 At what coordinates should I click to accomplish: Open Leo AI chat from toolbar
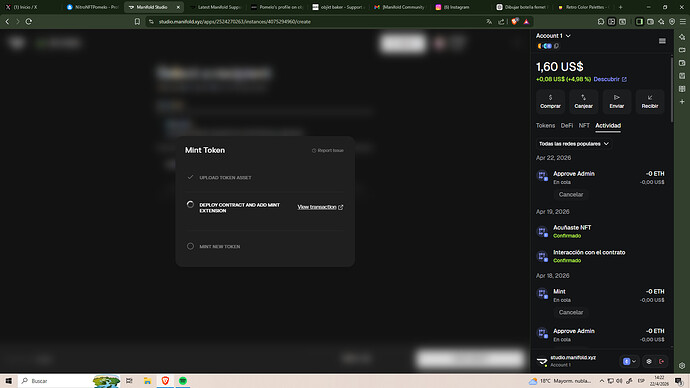[661, 22]
